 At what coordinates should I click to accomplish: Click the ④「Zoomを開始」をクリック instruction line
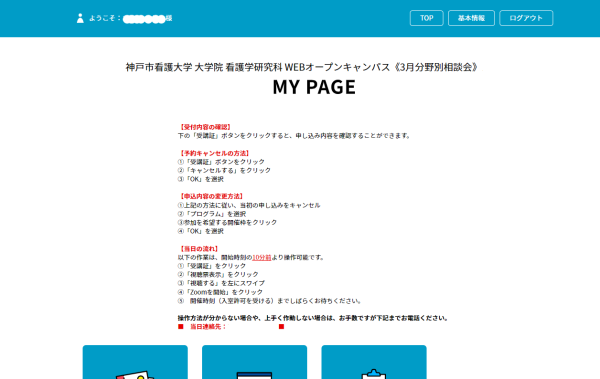click(x=220, y=292)
